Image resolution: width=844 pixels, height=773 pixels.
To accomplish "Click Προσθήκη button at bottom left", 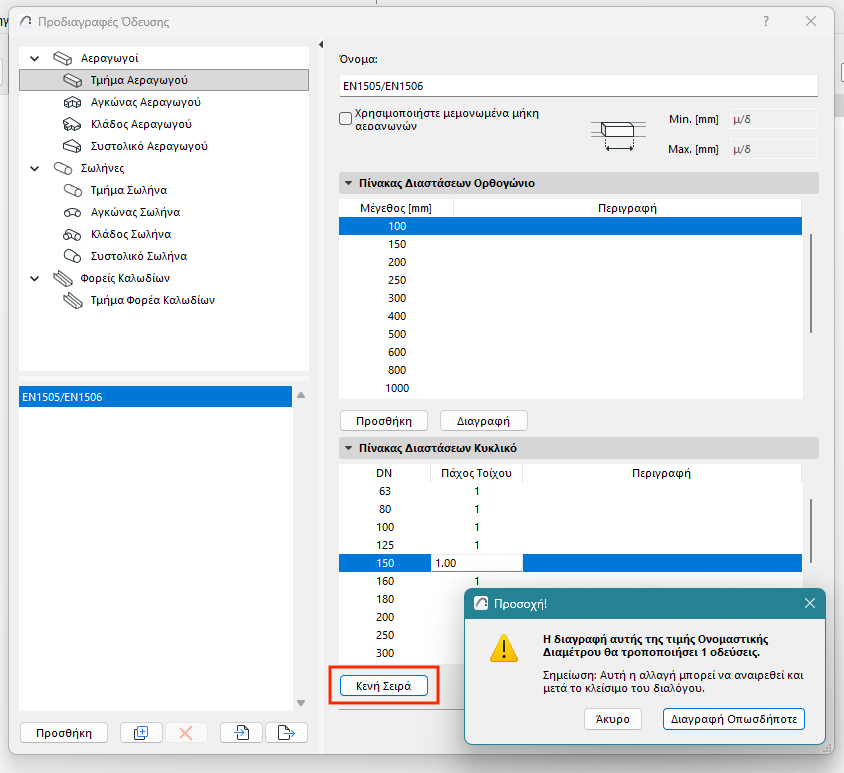I will click(64, 733).
